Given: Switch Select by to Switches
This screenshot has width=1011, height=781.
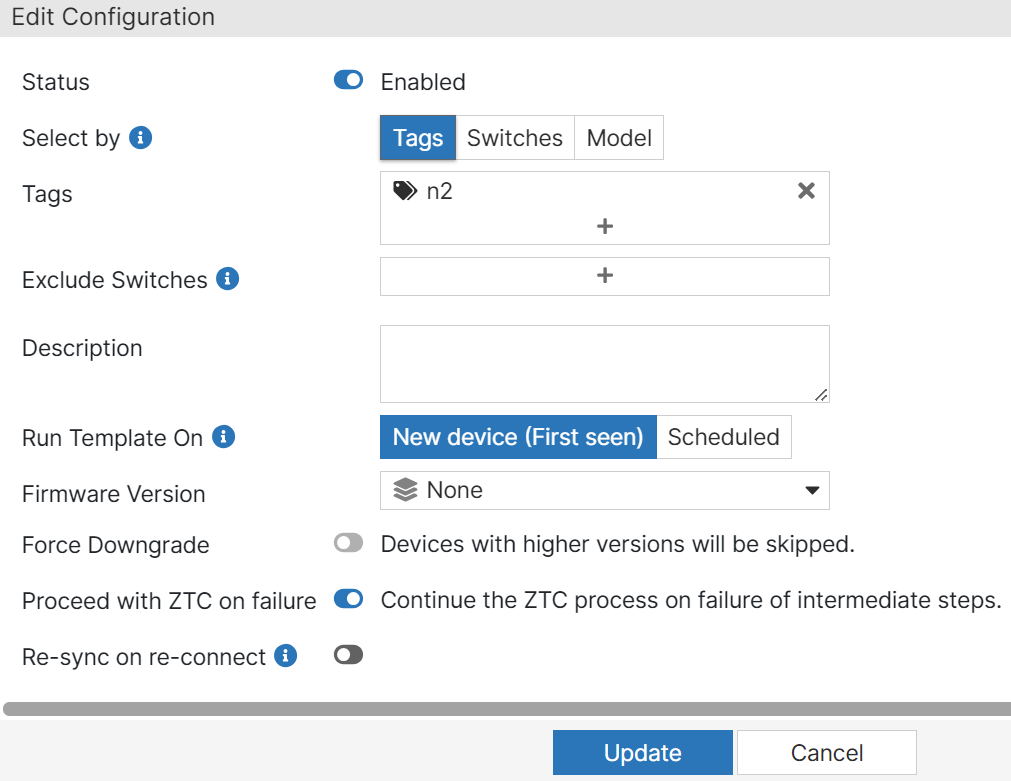Looking at the screenshot, I should pyautogui.click(x=515, y=138).
